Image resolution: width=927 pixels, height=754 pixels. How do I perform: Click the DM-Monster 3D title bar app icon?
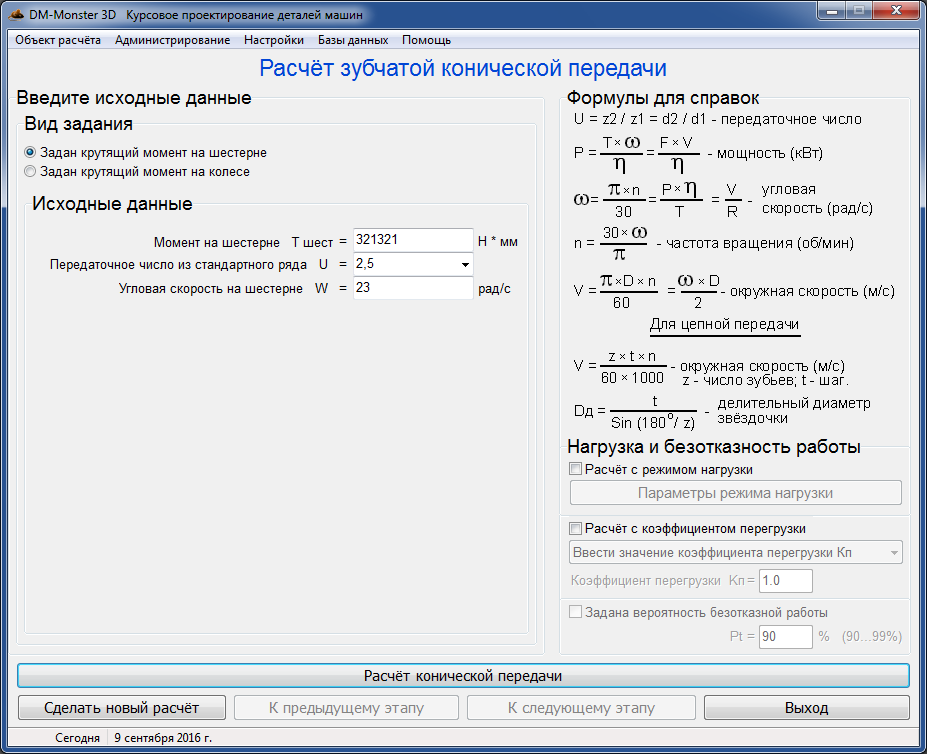16,14
